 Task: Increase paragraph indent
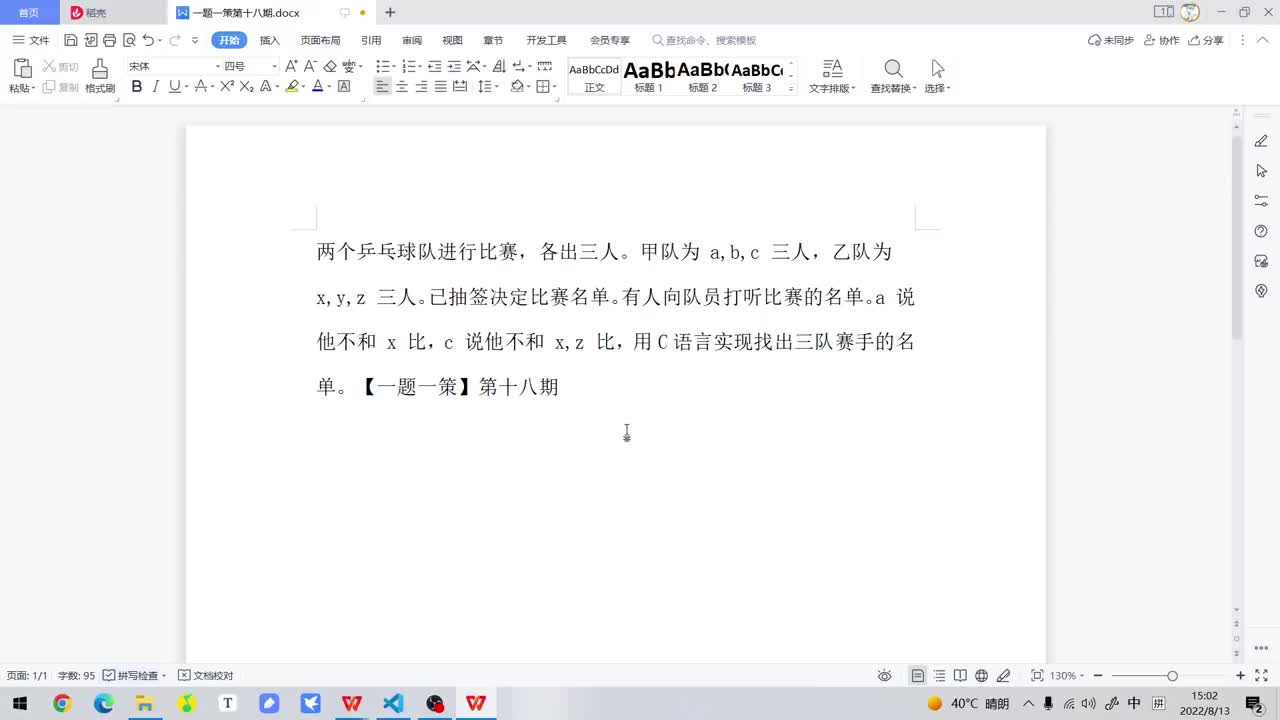pyautogui.click(x=454, y=66)
